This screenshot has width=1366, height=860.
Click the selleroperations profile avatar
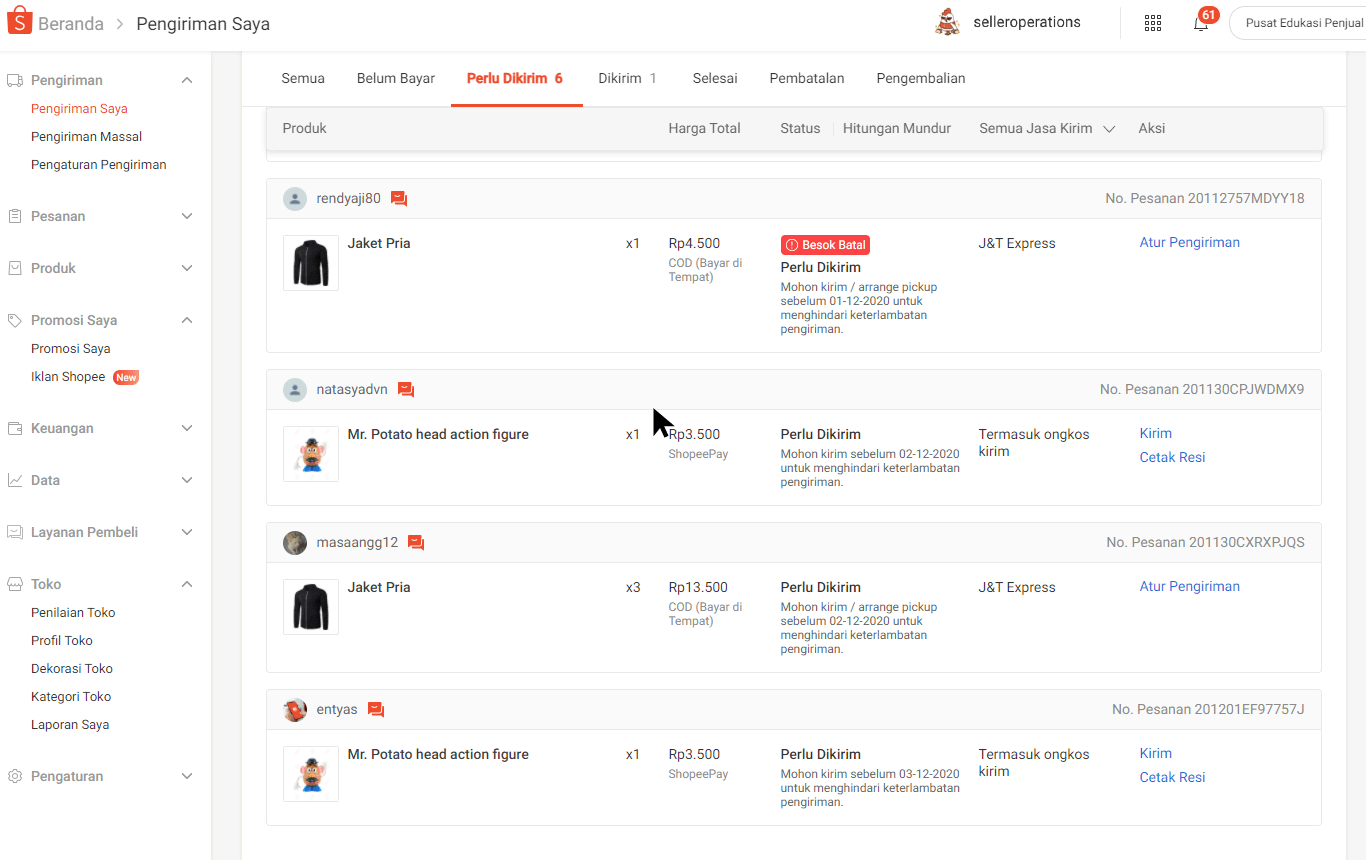coord(947,22)
